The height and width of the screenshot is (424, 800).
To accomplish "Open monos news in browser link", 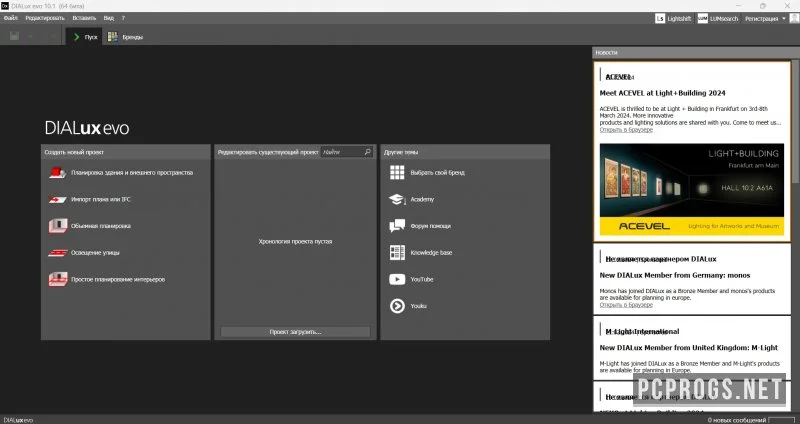I will [x=626, y=305].
